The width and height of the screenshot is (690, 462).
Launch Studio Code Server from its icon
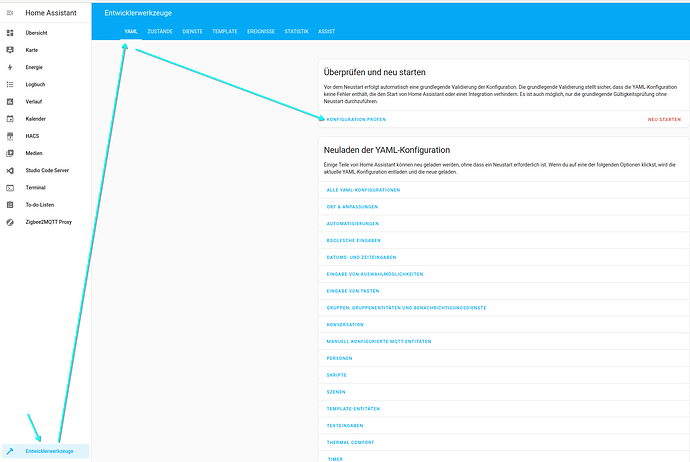[x=10, y=170]
